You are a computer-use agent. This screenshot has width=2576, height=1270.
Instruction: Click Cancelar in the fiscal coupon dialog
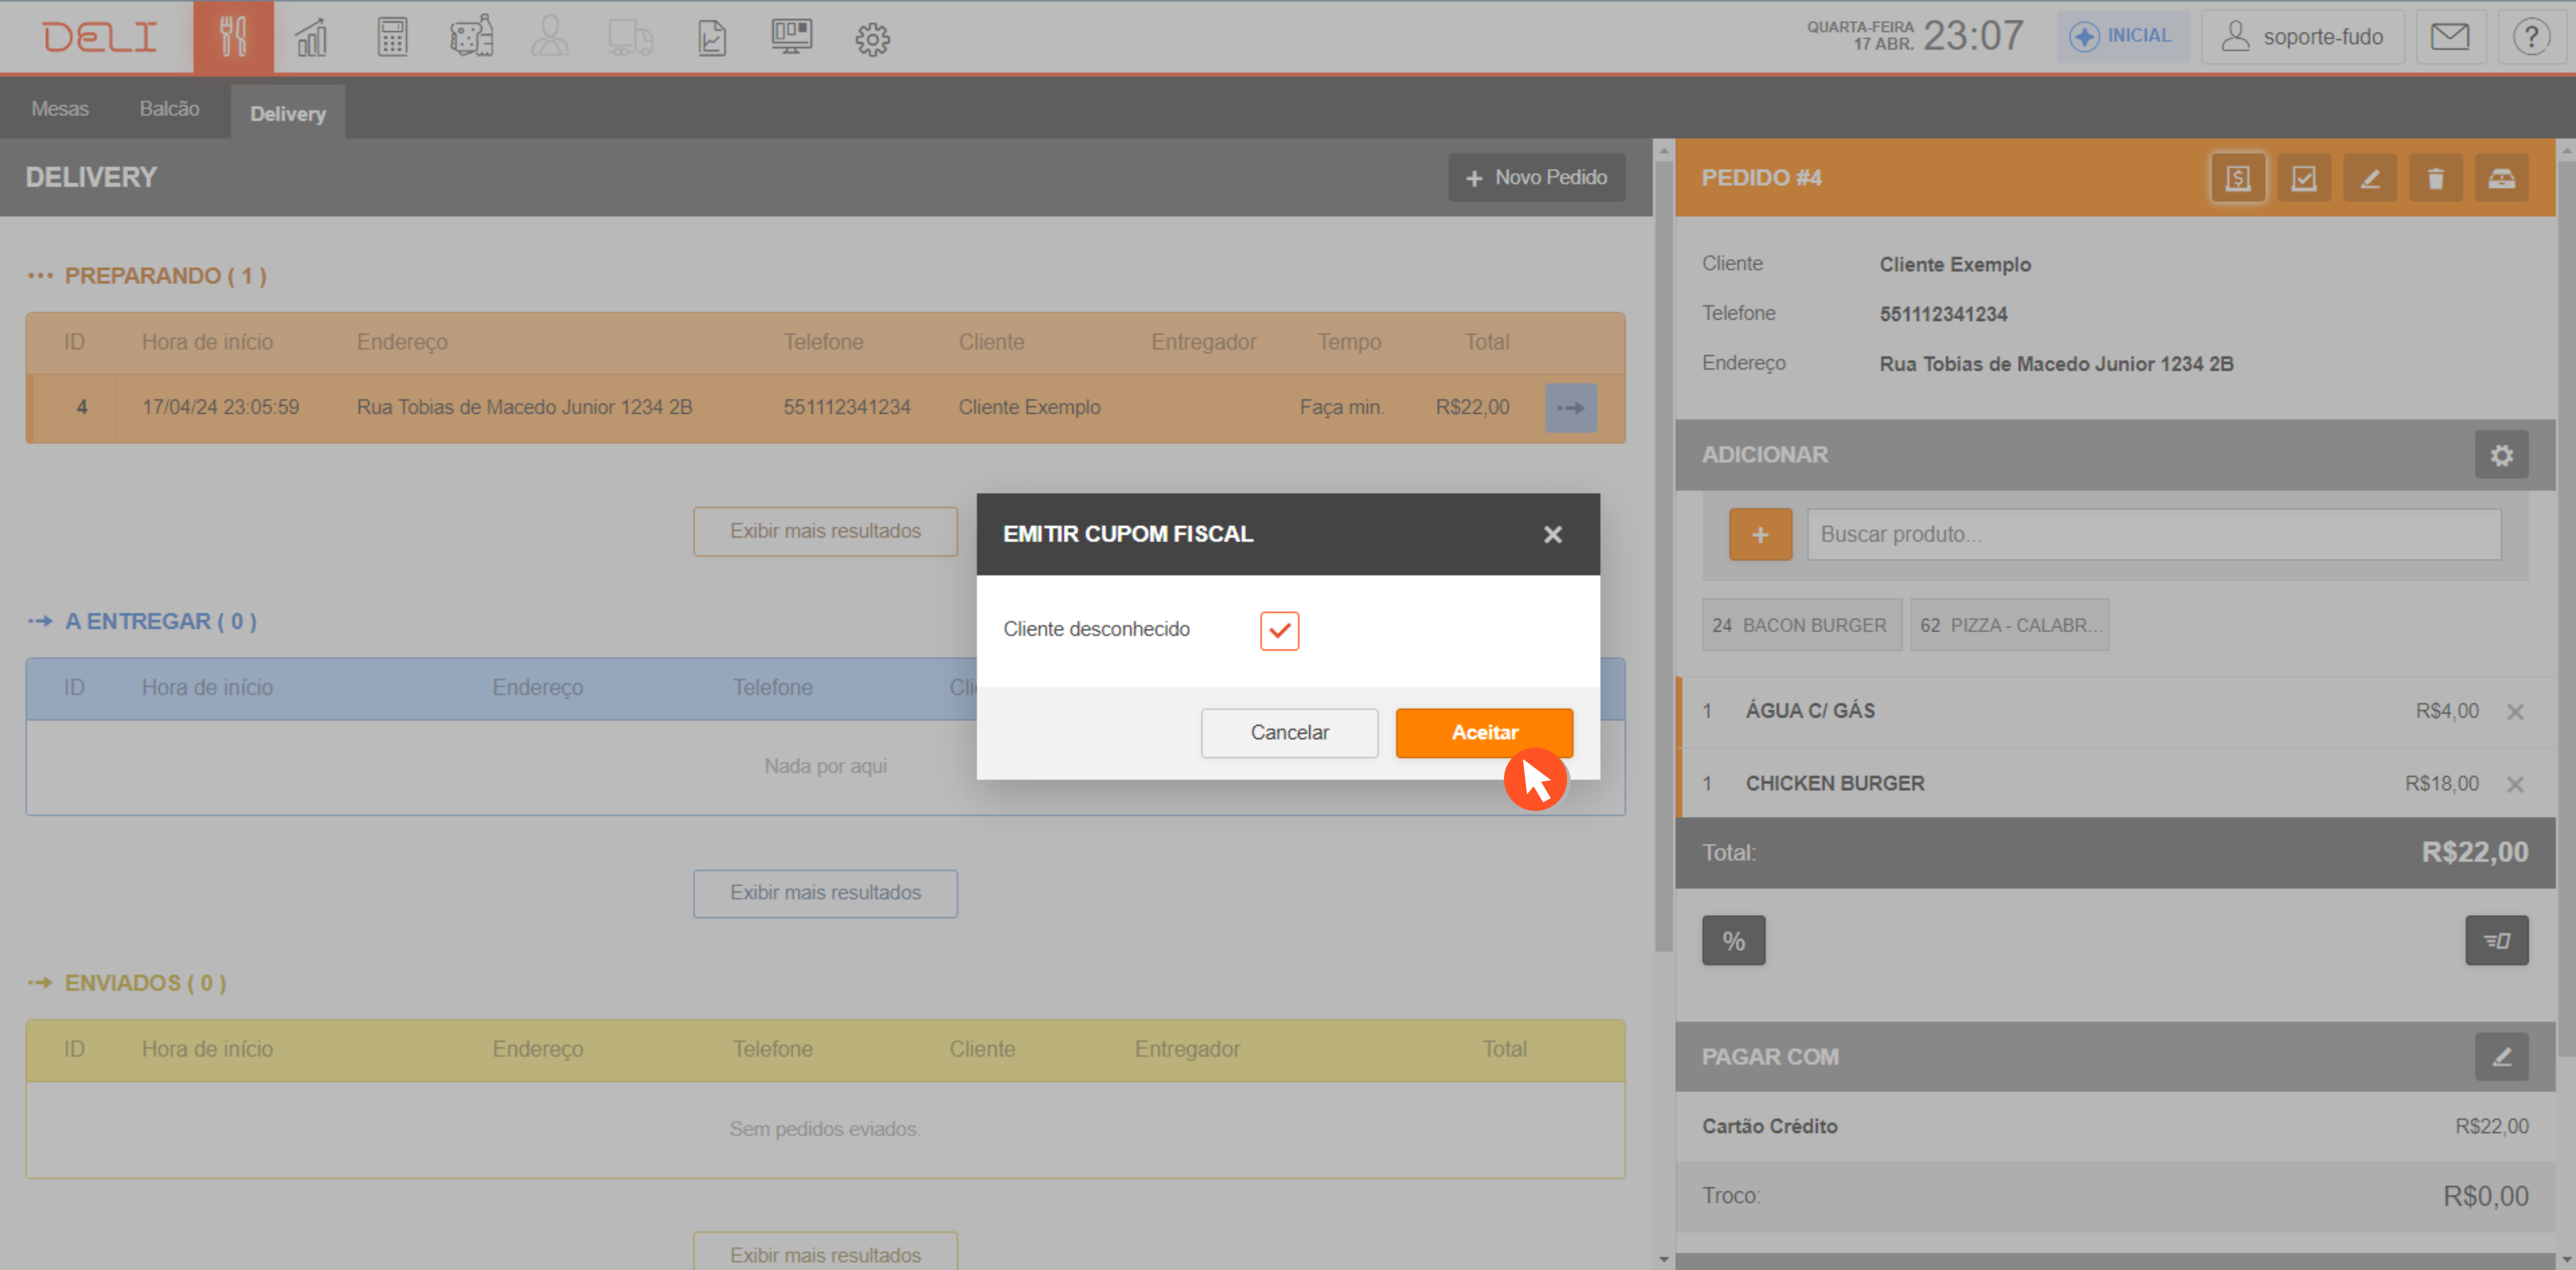pos(1289,733)
